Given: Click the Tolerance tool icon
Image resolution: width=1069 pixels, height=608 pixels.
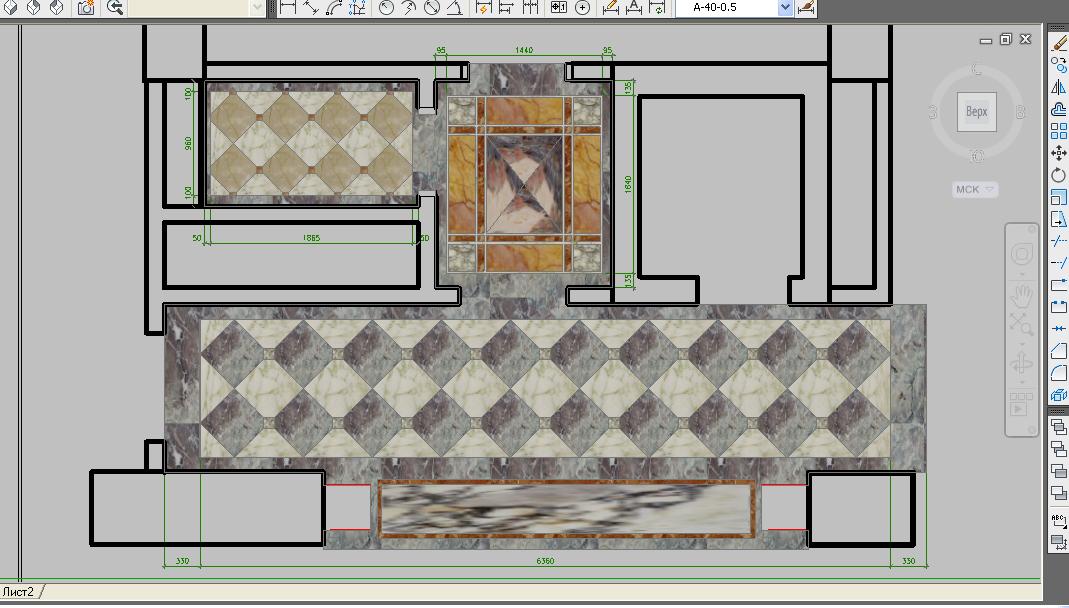Looking at the screenshot, I should 559,7.
